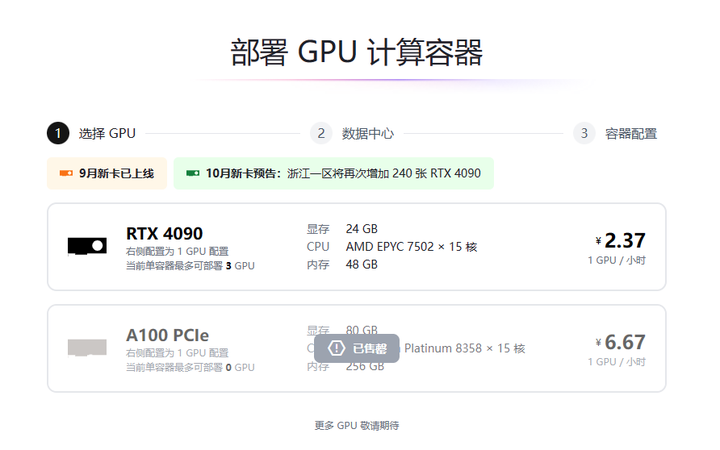Click Platinum 8358 × 15 核 text

pyautogui.click(x=465, y=349)
